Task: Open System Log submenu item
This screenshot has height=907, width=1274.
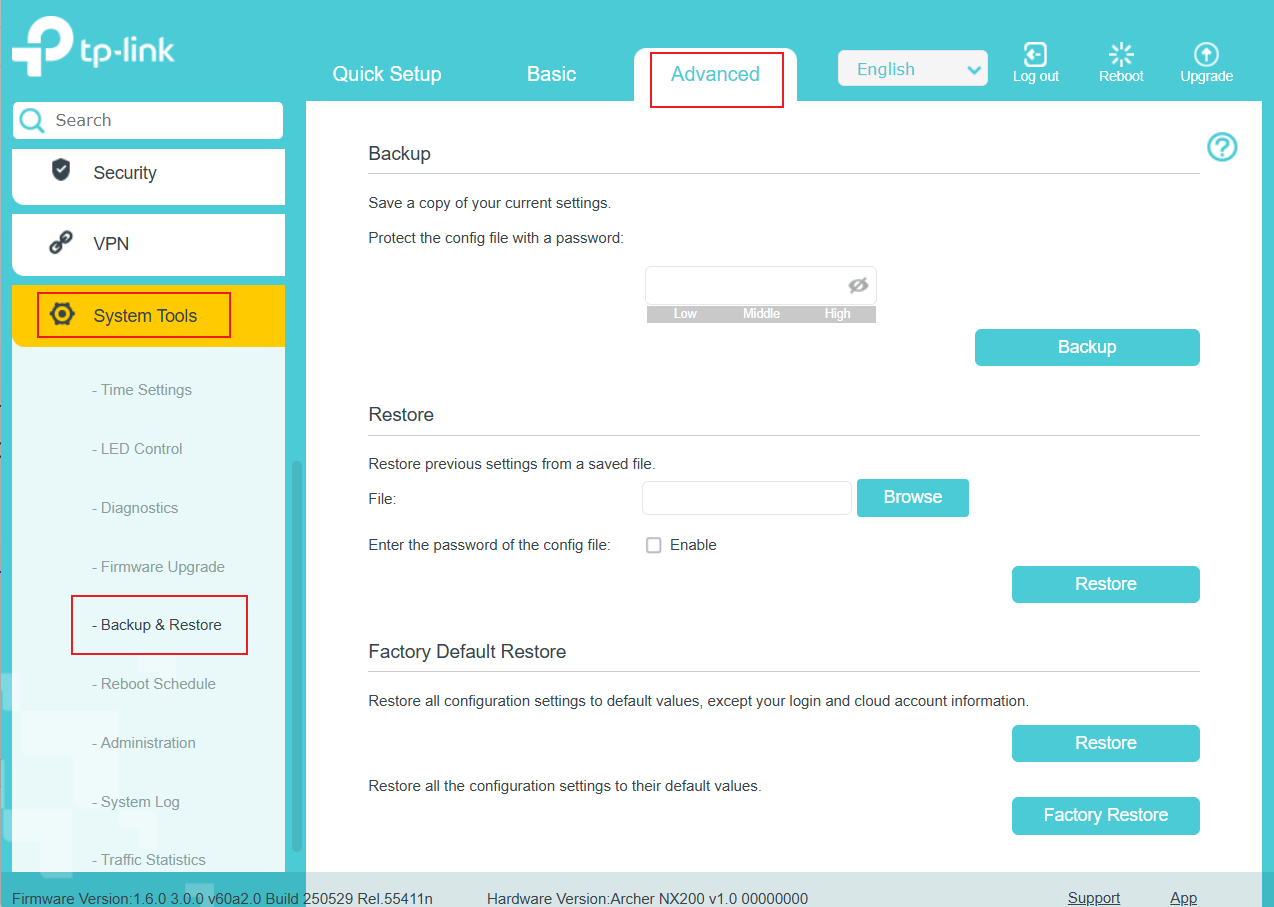Action: pyautogui.click(x=136, y=802)
